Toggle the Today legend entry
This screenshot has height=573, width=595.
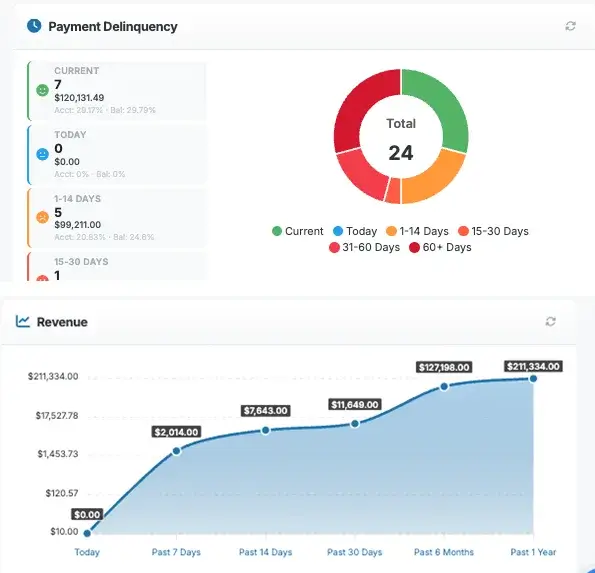point(355,231)
